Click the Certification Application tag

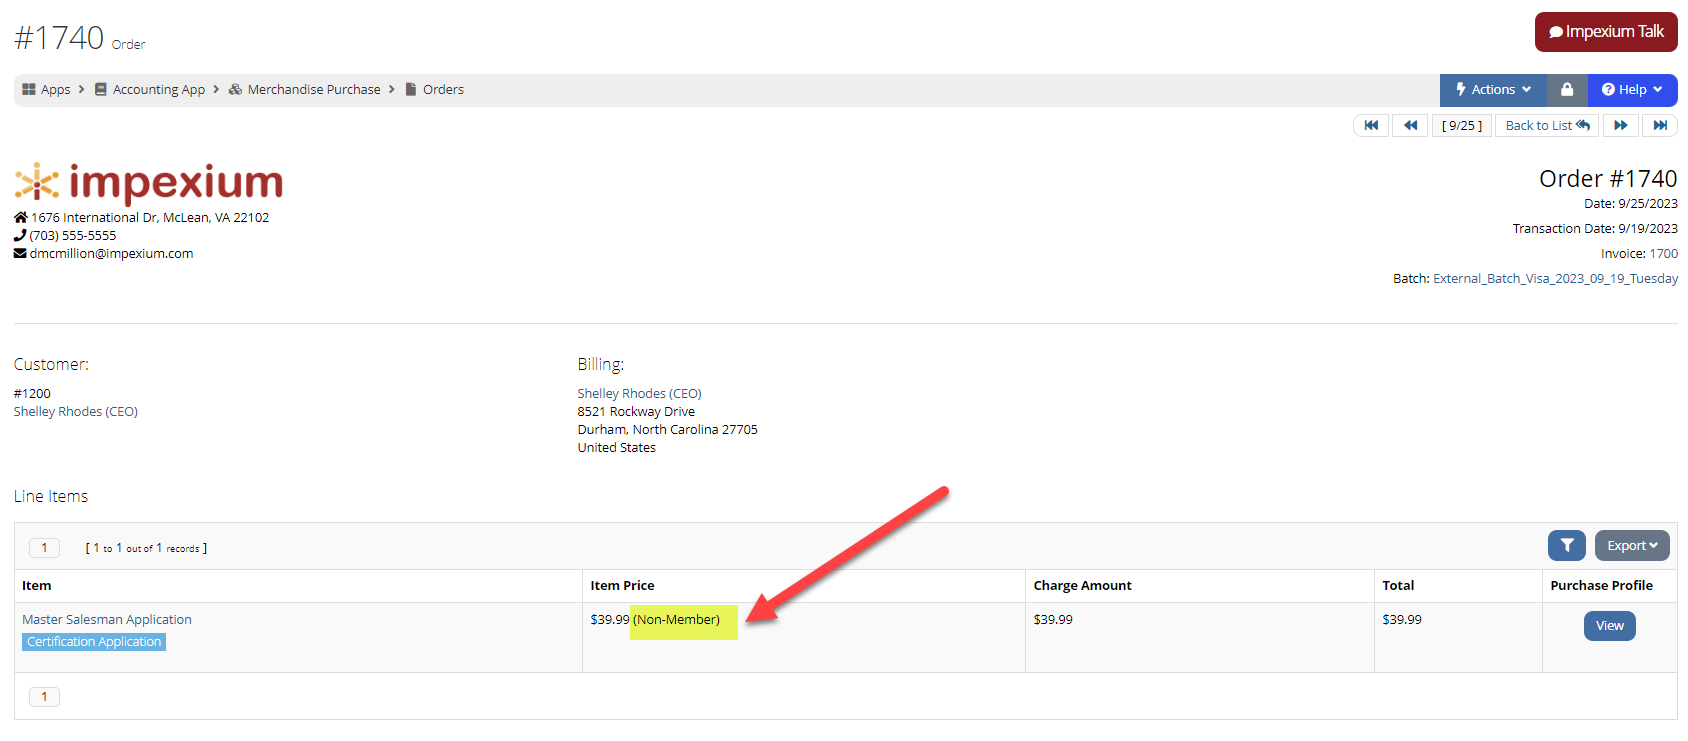coord(94,642)
